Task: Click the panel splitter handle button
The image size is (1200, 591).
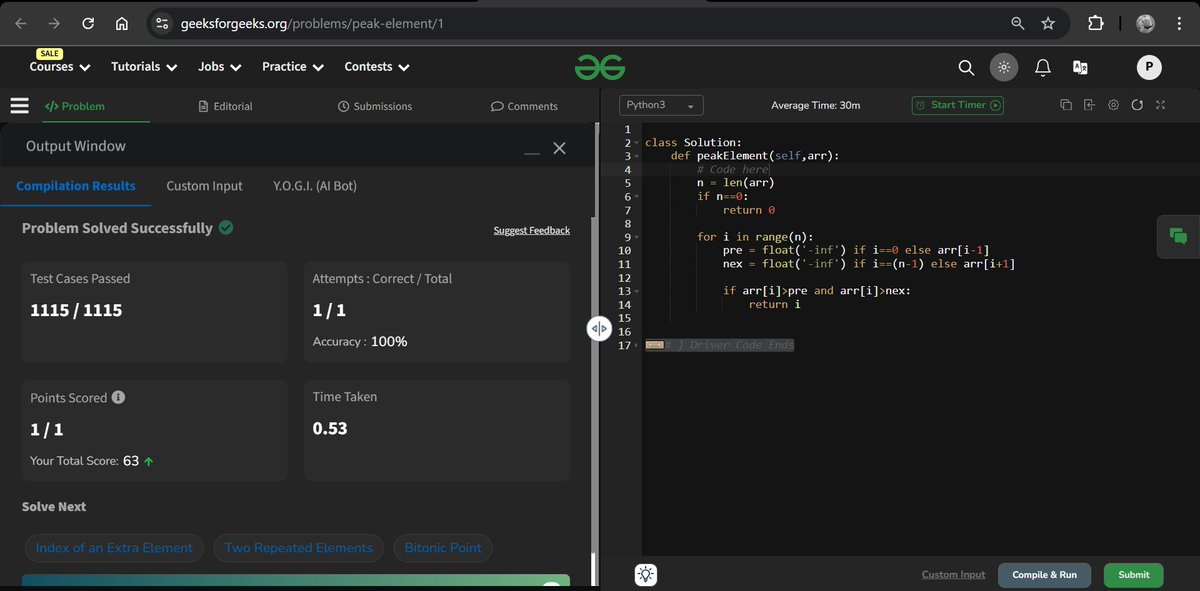Action: (599, 328)
